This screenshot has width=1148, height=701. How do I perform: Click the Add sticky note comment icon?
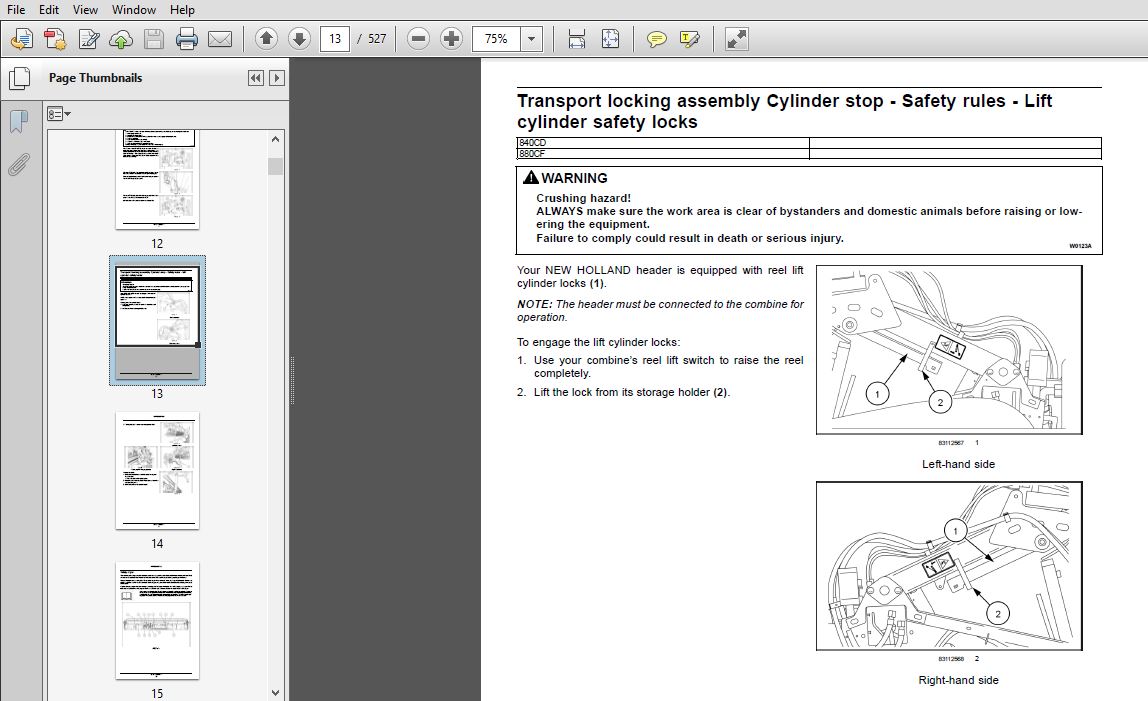(x=657, y=39)
